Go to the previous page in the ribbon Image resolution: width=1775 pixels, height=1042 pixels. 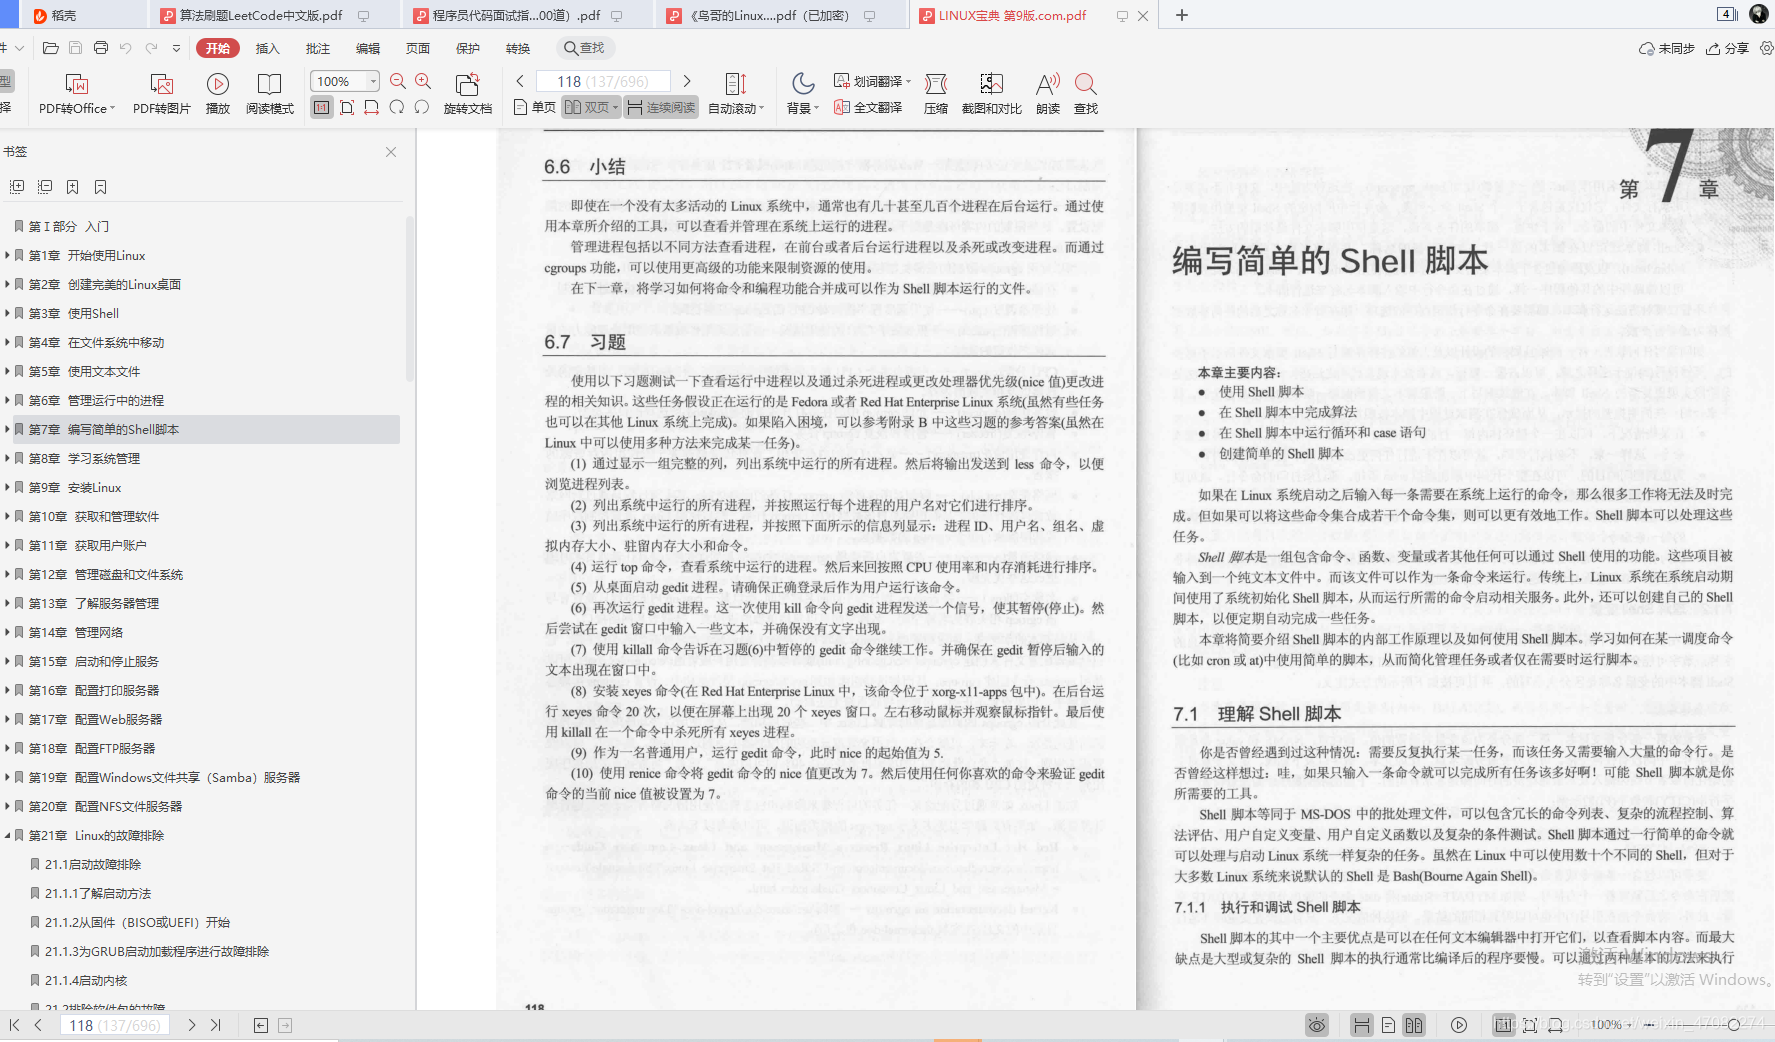pyautogui.click(x=520, y=81)
